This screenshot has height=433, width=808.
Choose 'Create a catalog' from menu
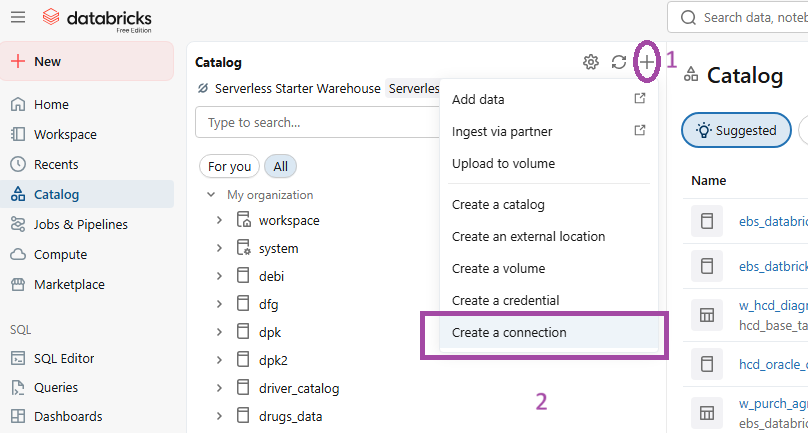pyautogui.click(x=498, y=204)
